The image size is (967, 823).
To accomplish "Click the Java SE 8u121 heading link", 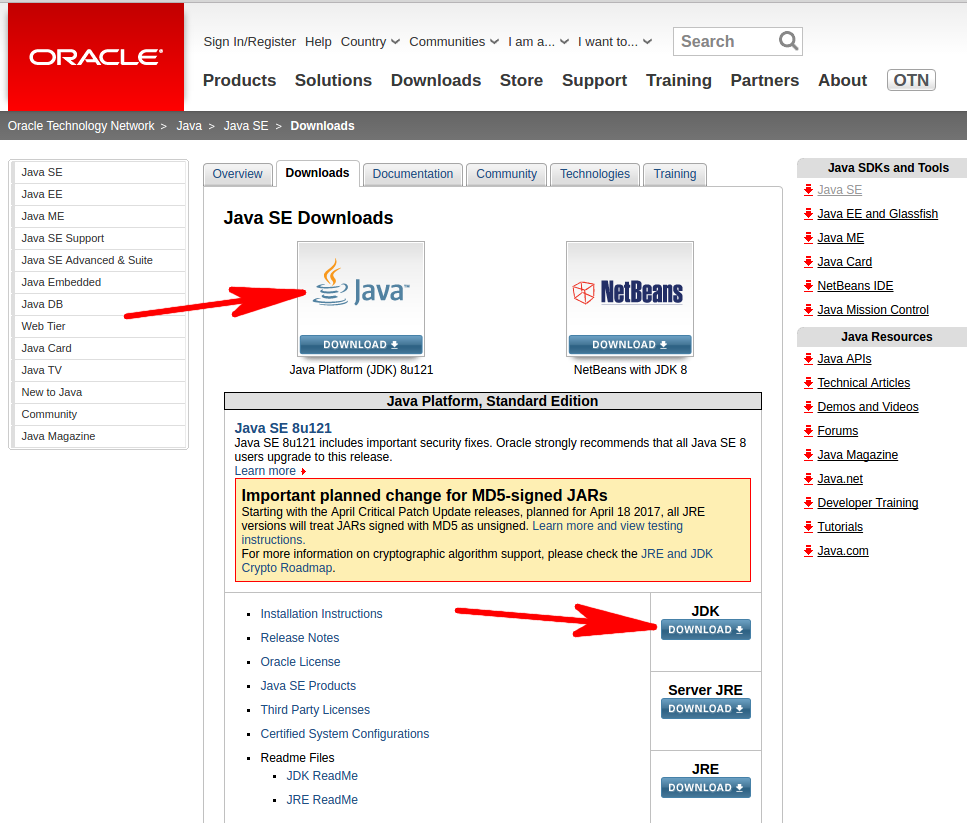I will [x=282, y=428].
